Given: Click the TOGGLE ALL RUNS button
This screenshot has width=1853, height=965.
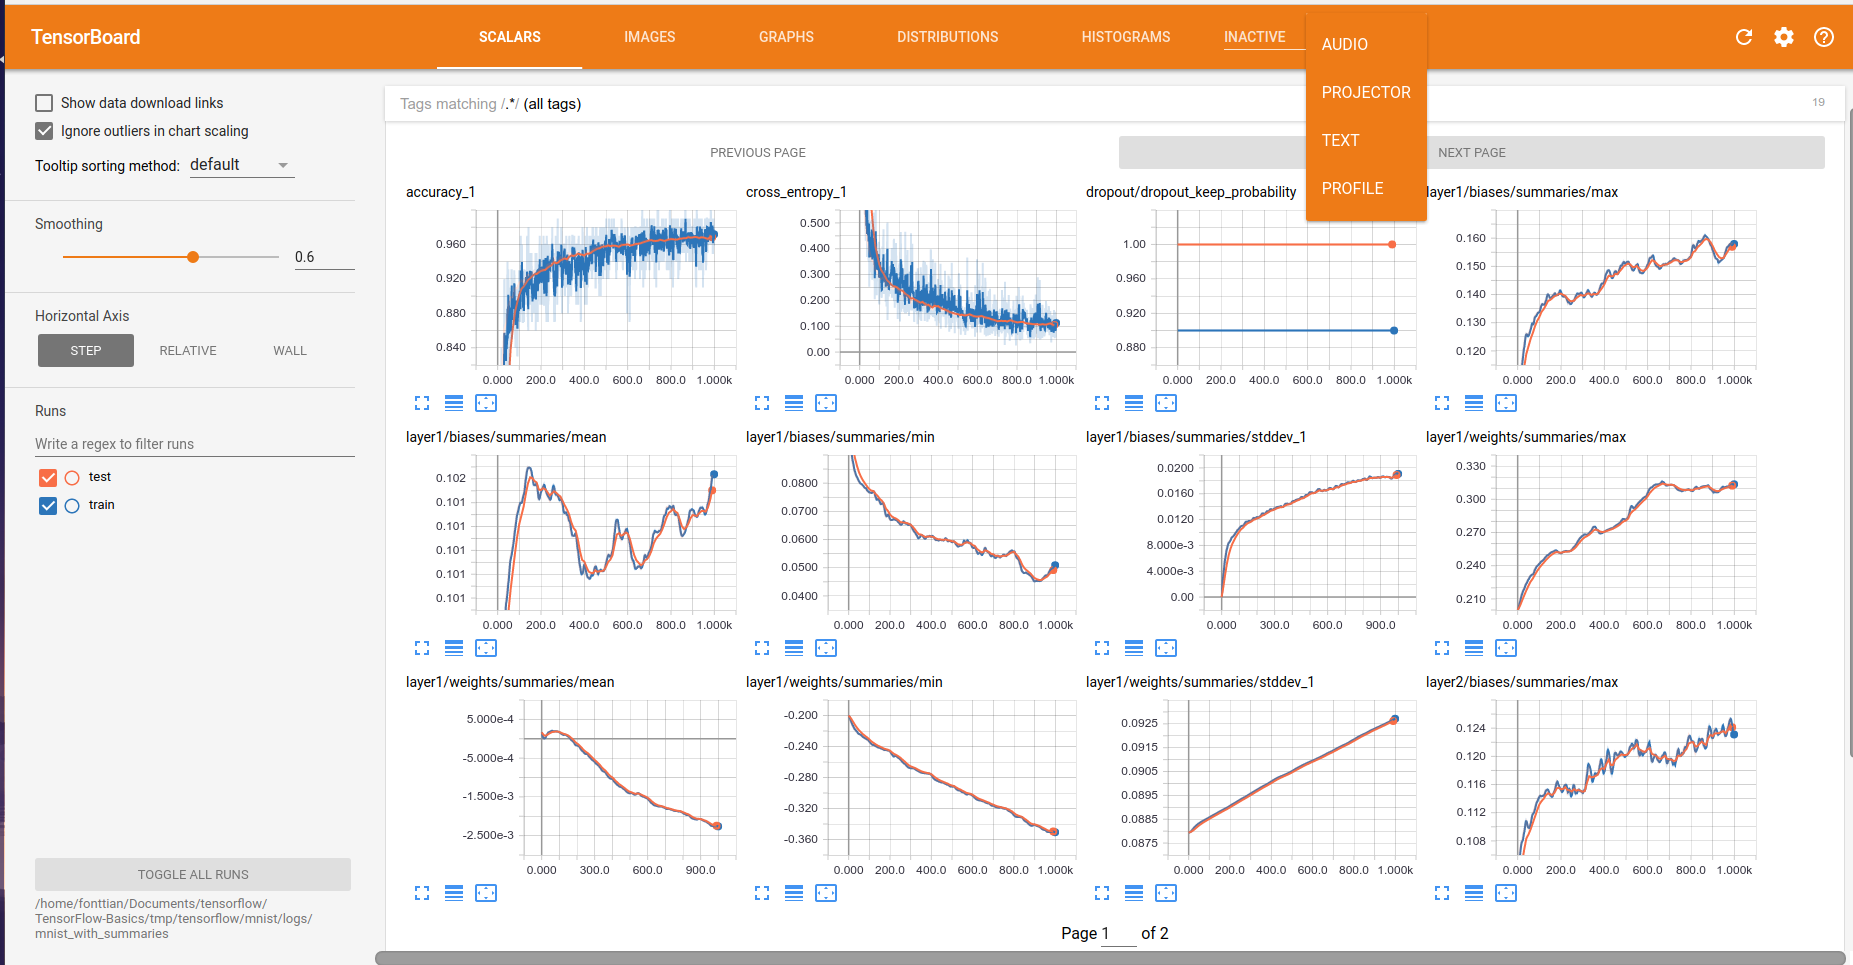Looking at the screenshot, I should (193, 874).
